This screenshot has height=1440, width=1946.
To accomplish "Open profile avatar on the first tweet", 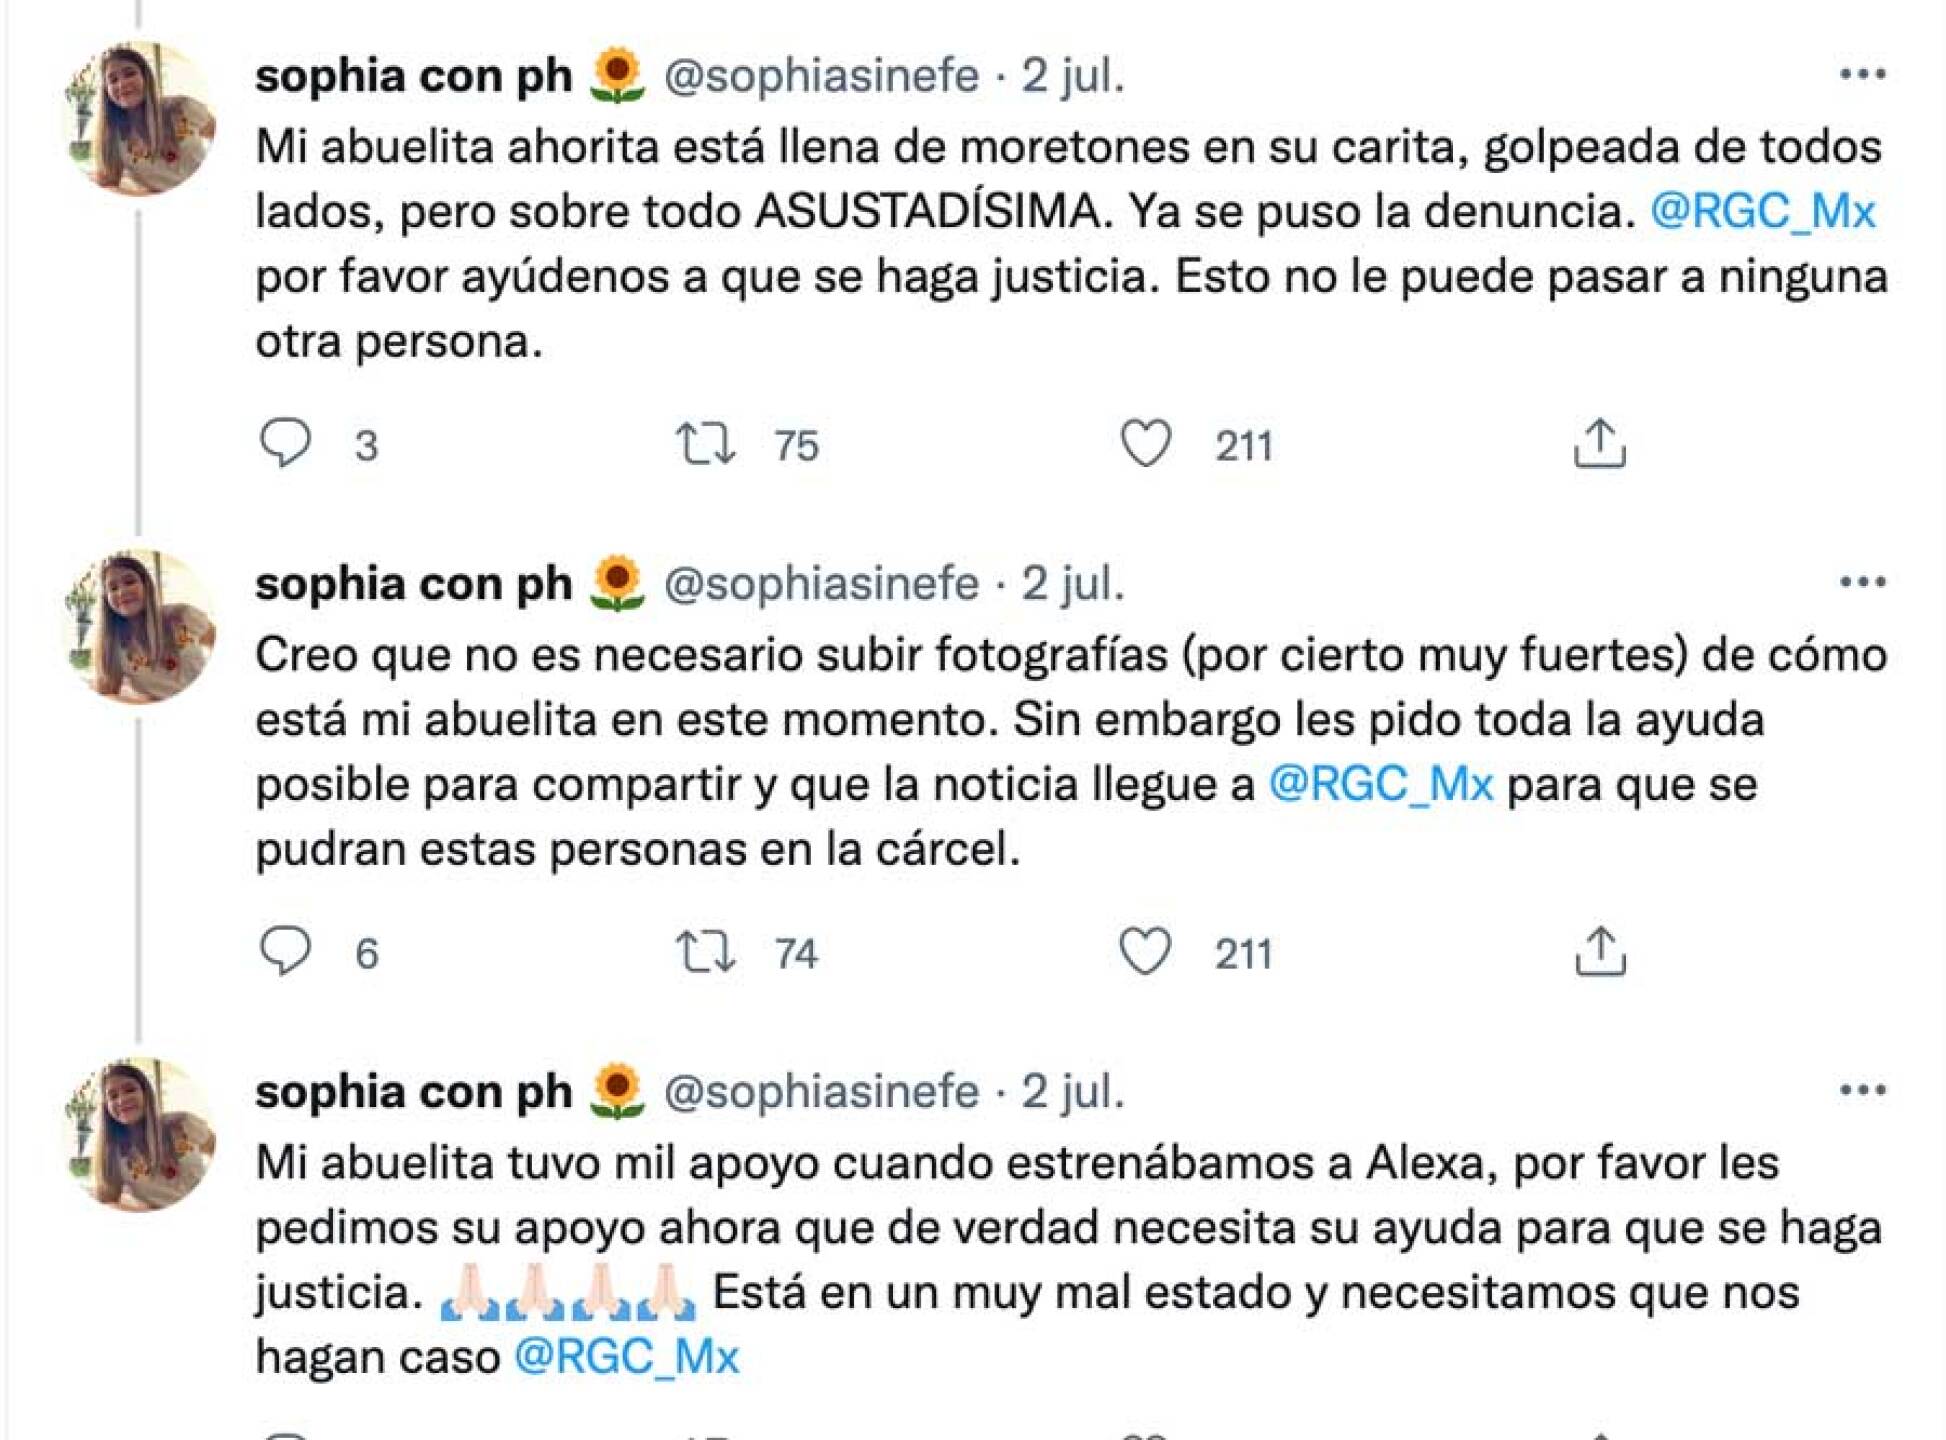I will (140, 118).
